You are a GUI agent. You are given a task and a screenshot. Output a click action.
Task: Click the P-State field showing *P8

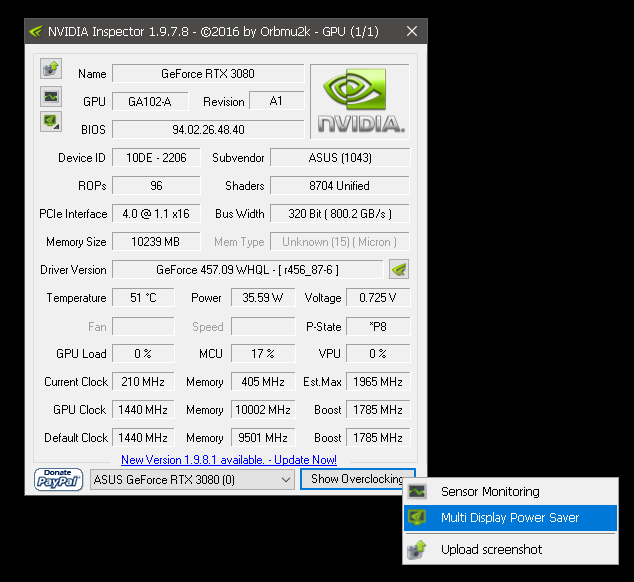pos(378,326)
